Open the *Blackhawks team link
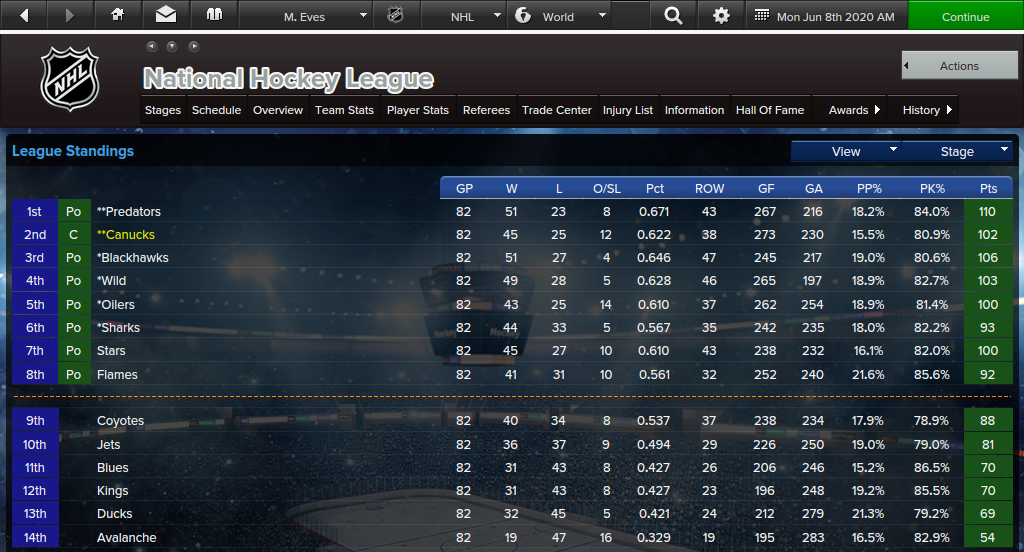Image resolution: width=1024 pixels, height=552 pixels. point(133,257)
